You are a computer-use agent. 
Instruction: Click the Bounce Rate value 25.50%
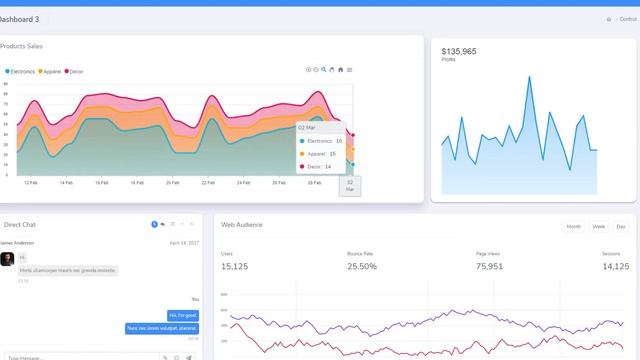(x=362, y=267)
